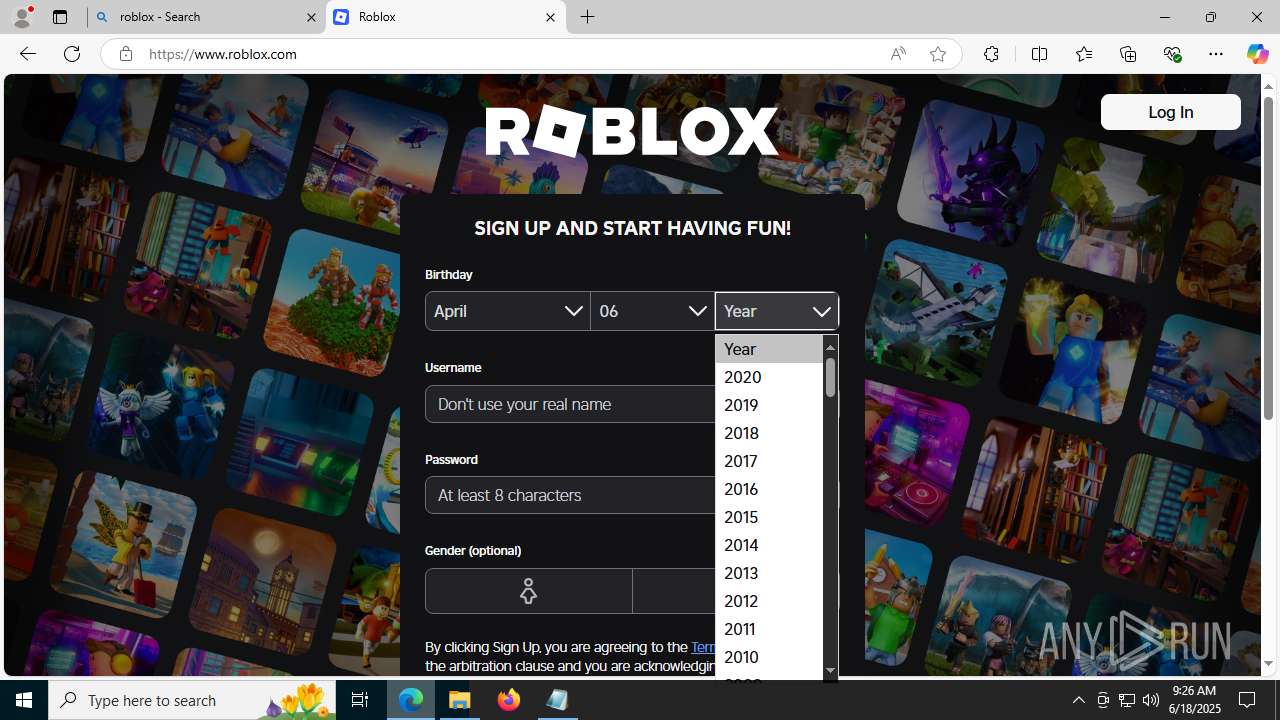Focus the Password input field

(x=570, y=495)
